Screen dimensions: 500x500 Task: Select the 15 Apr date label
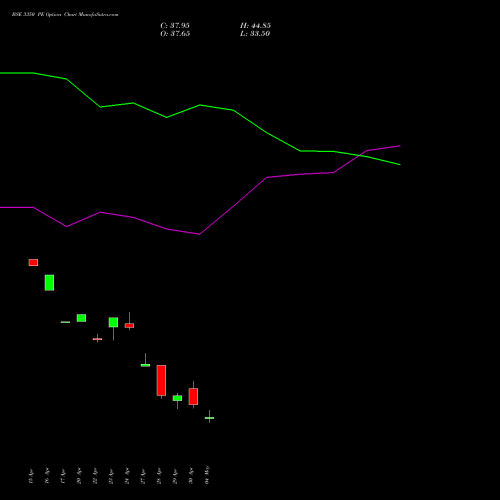(31, 476)
